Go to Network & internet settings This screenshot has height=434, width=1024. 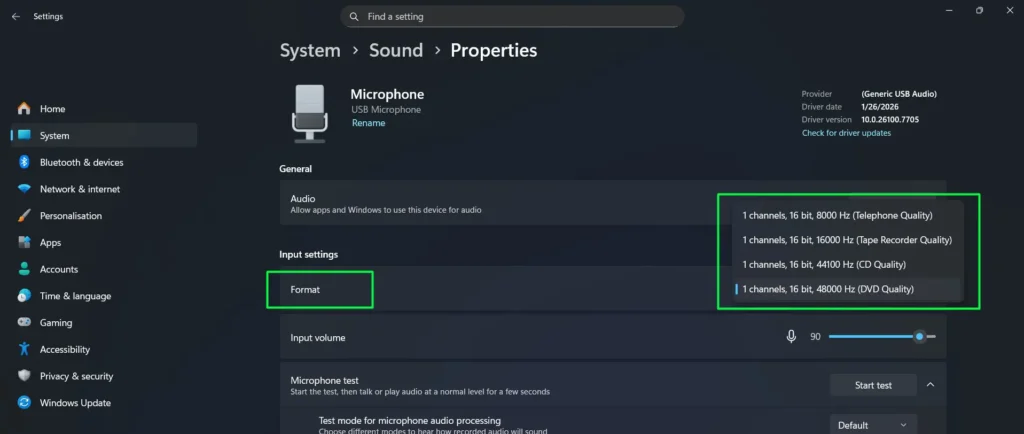[104, 189]
